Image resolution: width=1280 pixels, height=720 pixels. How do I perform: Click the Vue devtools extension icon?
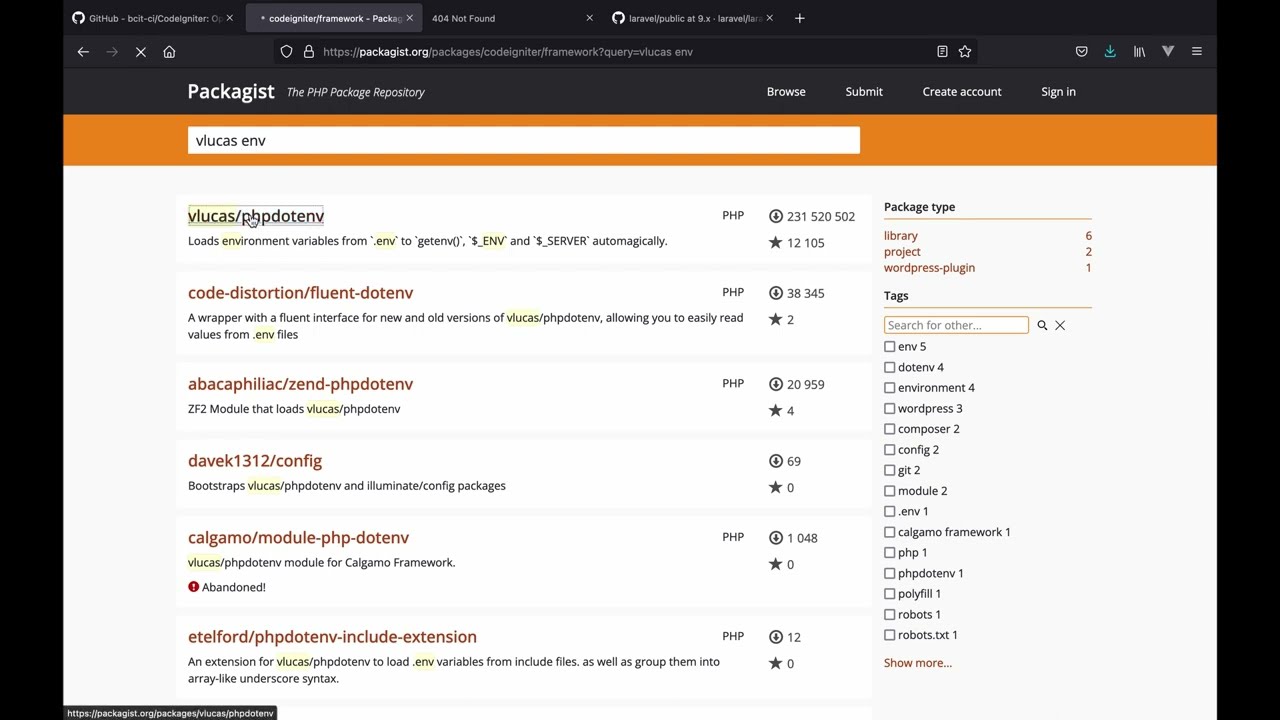[1167, 52]
